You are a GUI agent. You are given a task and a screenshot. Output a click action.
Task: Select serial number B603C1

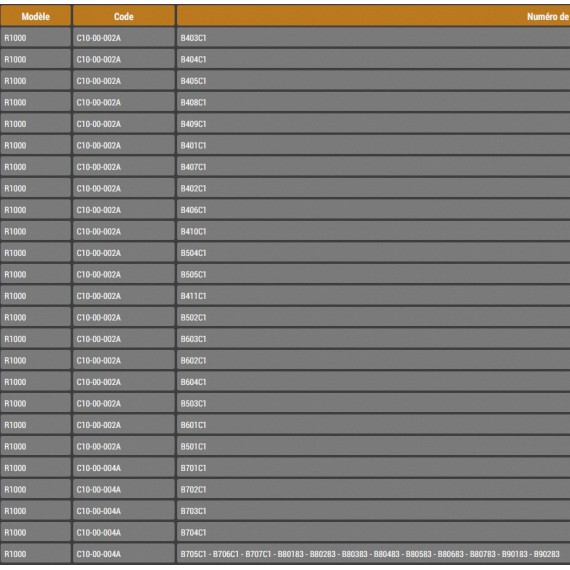193,339
